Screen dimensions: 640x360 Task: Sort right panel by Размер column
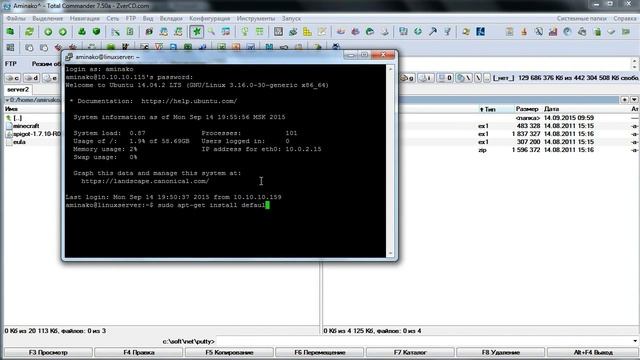[x=527, y=109]
